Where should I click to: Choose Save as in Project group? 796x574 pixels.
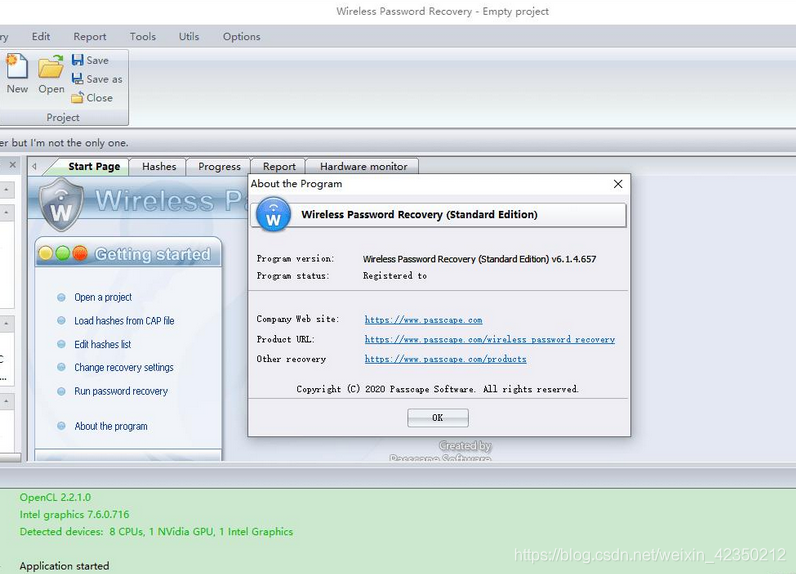97,79
